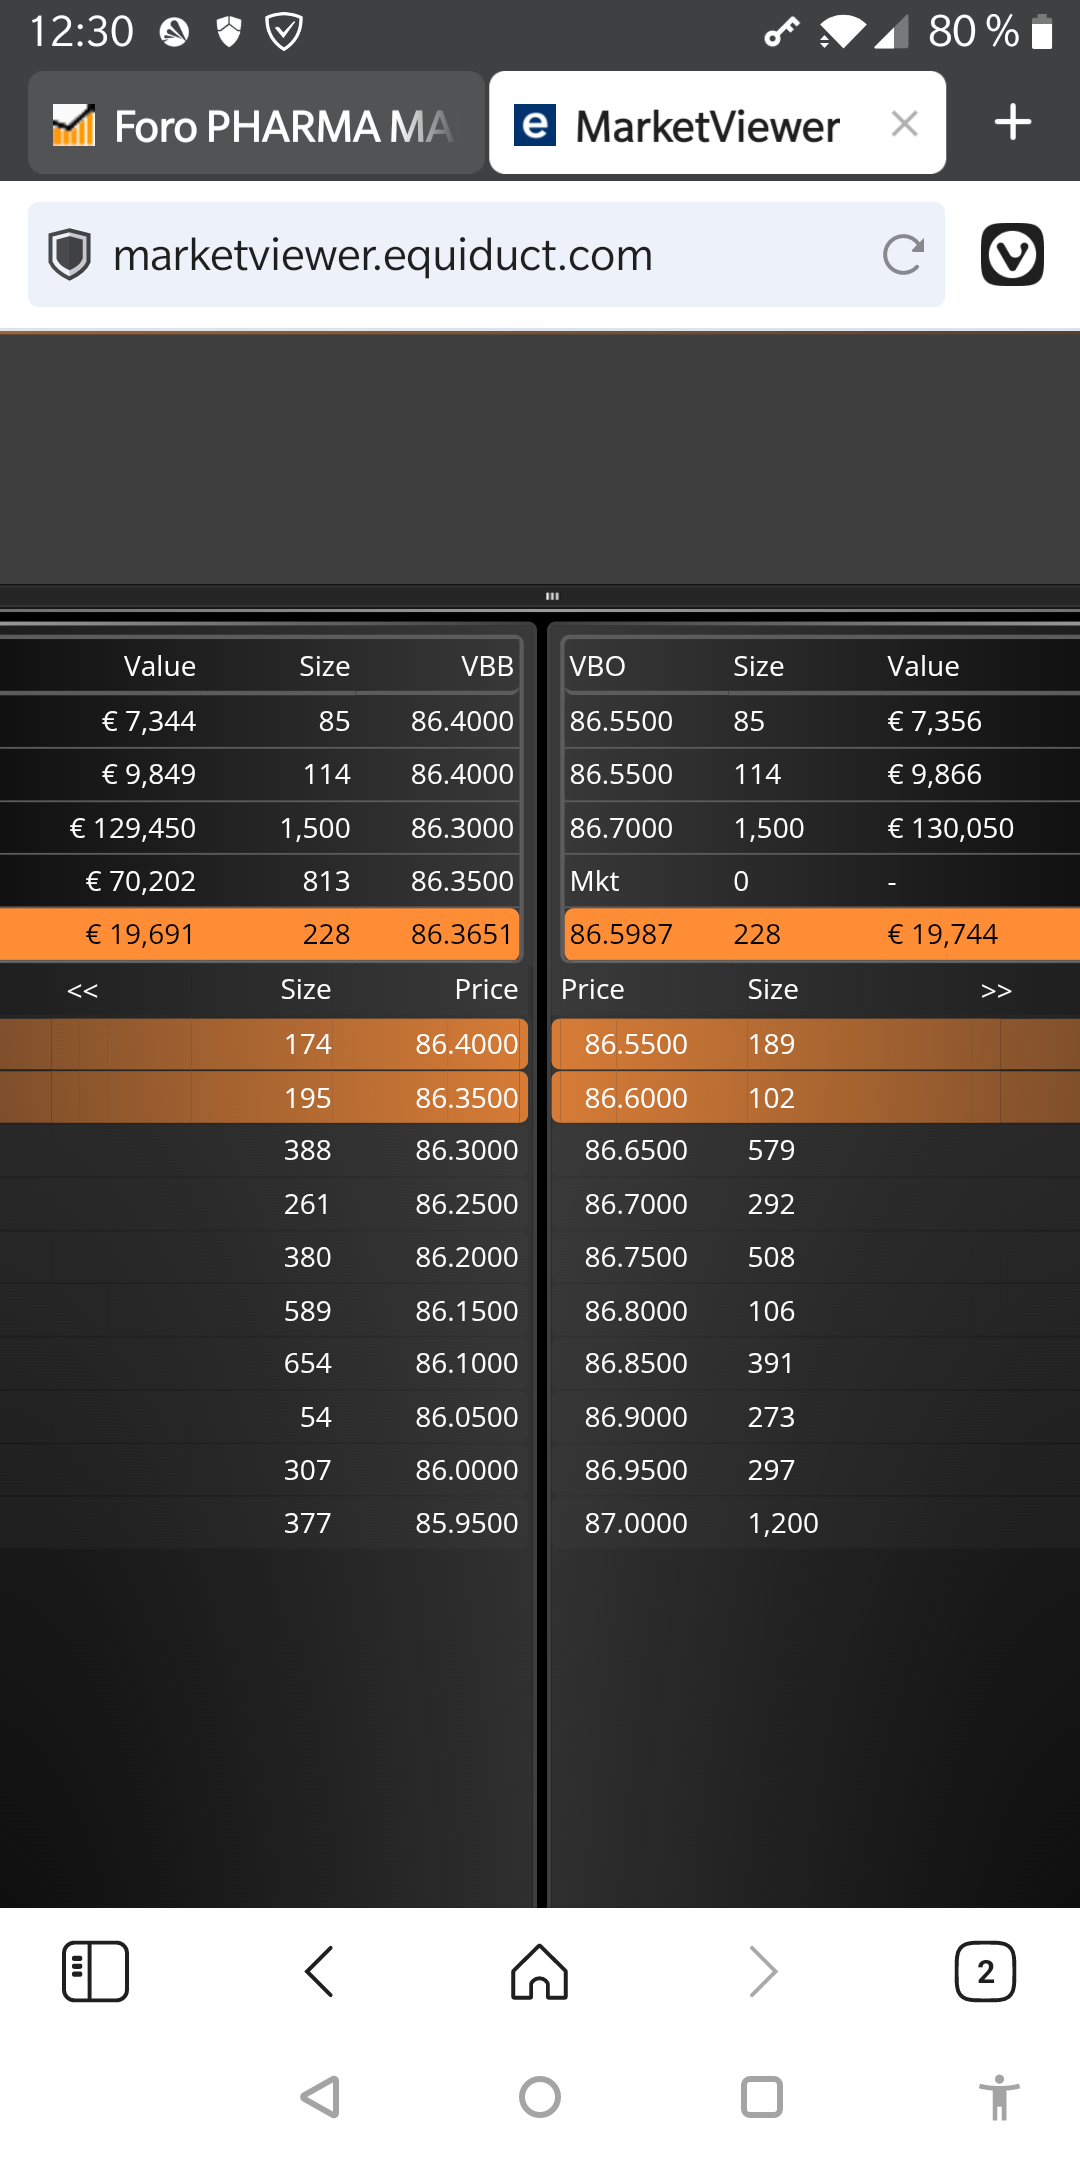Tap the accessibility figure icon

pyautogui.click(x=999, y=2097)
